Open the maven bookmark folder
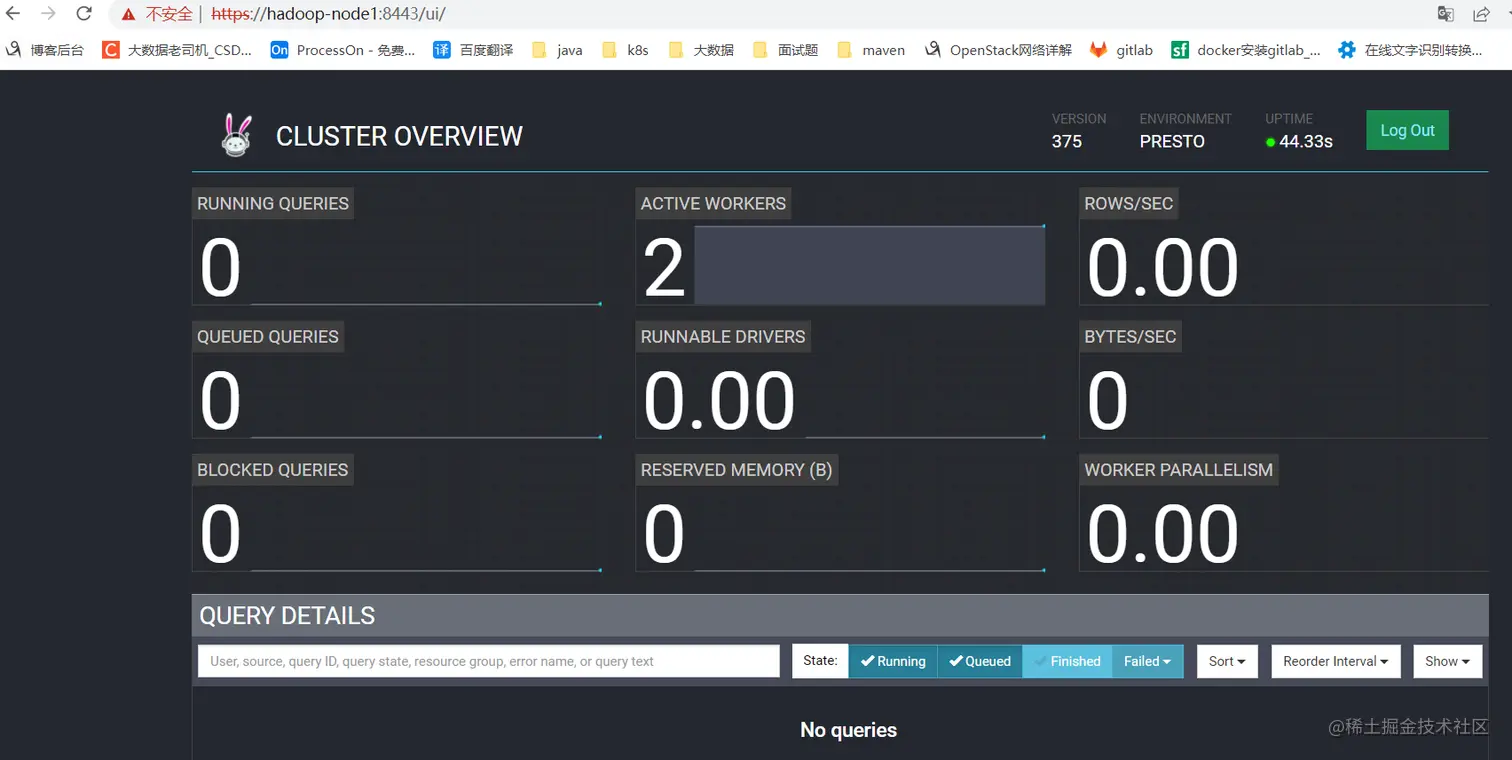1512x760 pixels. [x=871, y=49]
